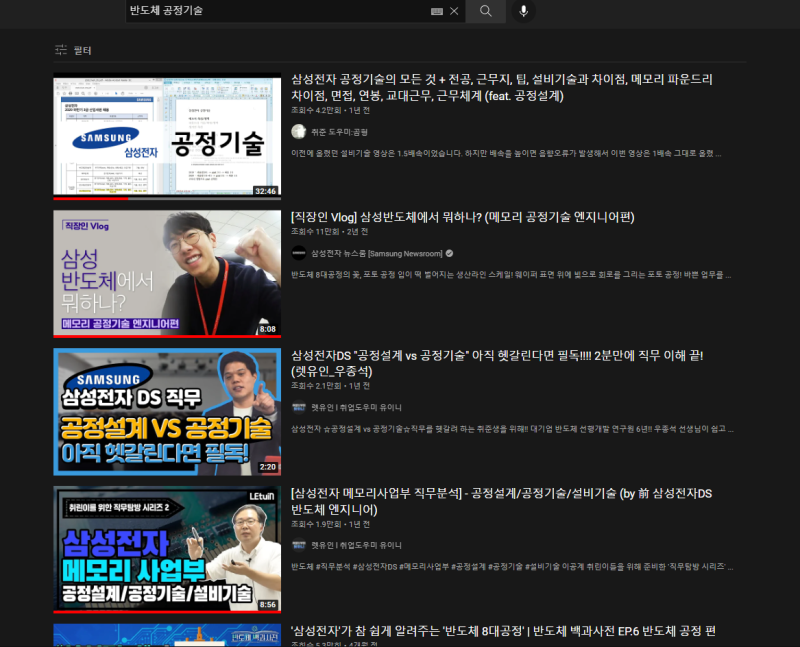This screenshot has height=647, width=800.
Task: Open title '반도체 8대공정' EP.6 video
Action: click(503, 631)
